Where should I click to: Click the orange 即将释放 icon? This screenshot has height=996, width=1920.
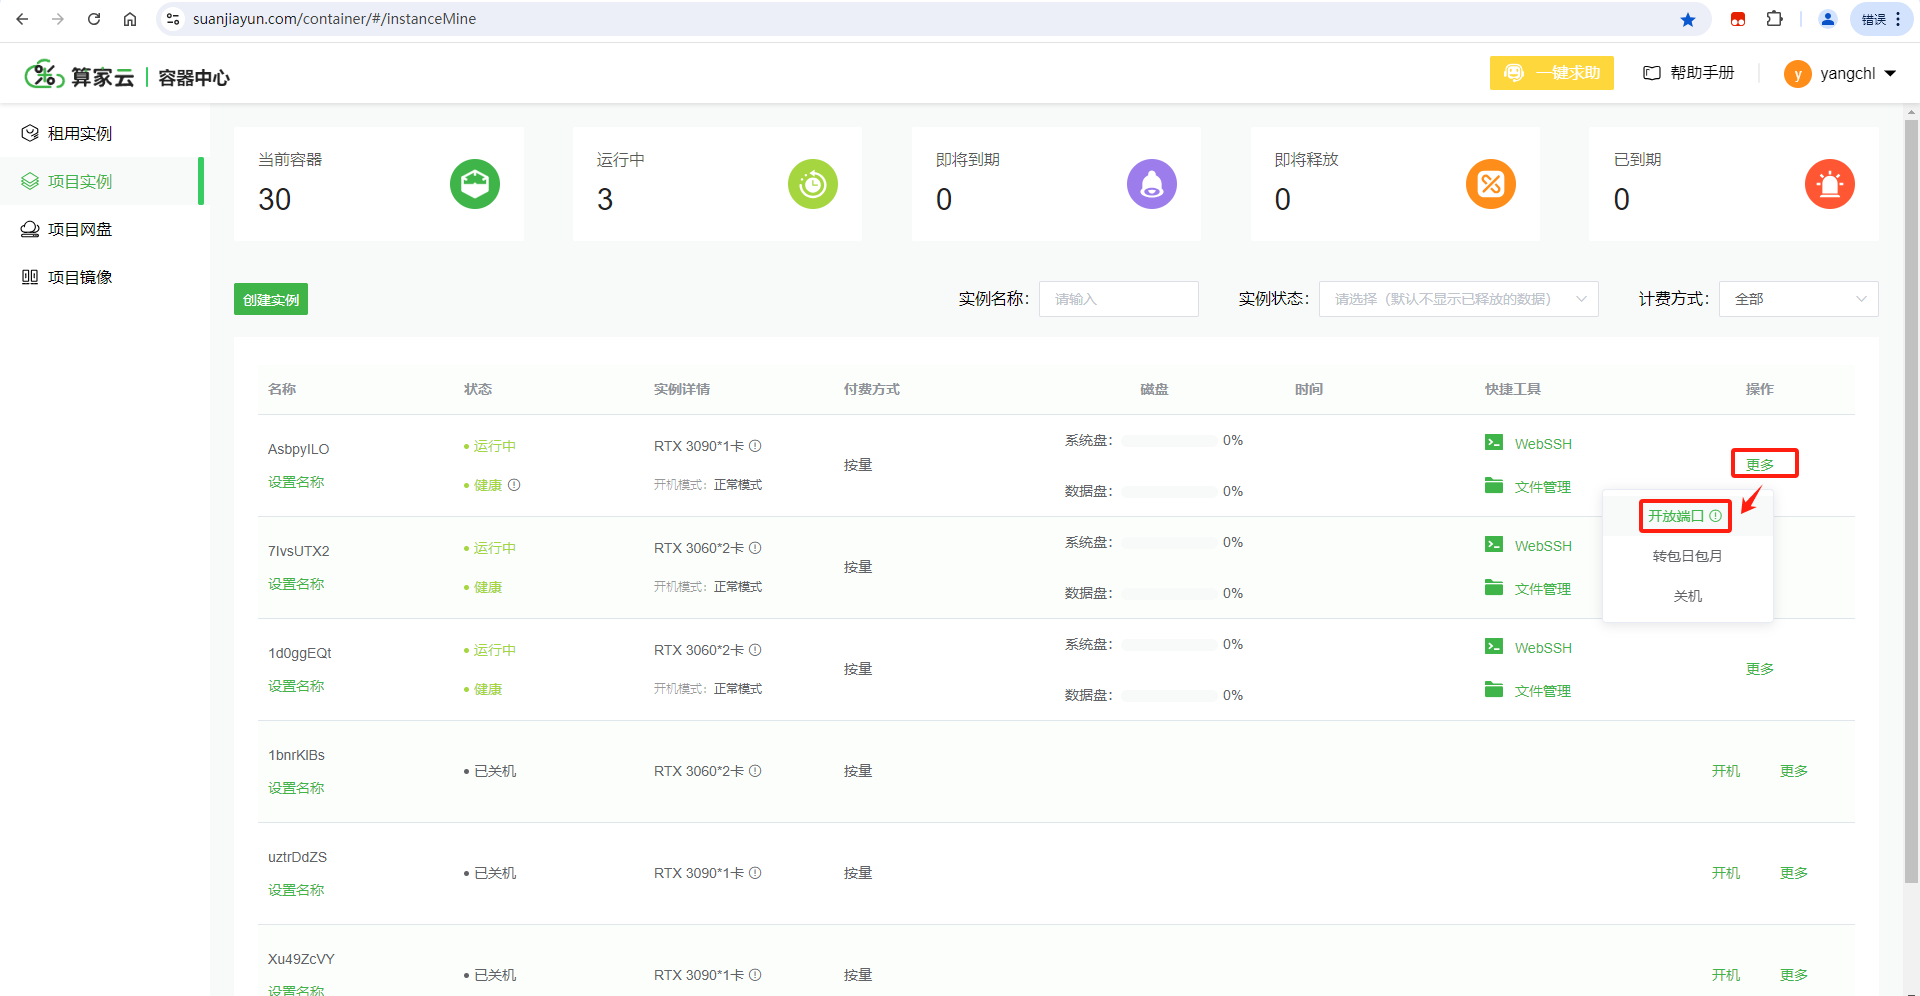pos(1491,184)
